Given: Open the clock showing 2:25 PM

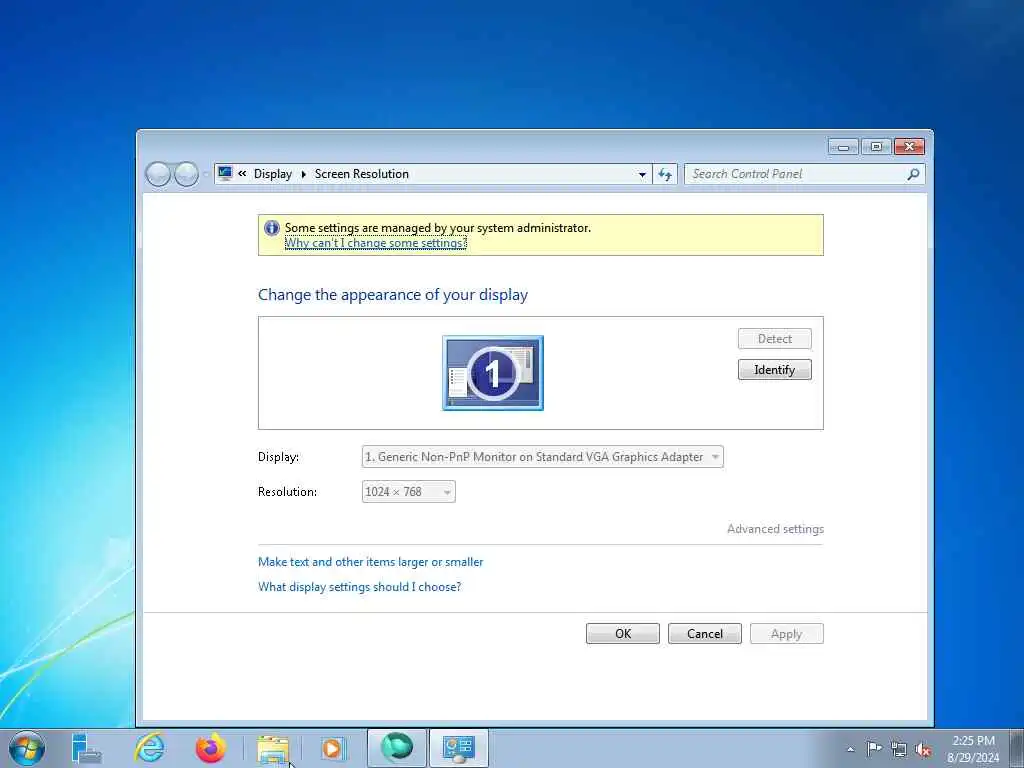Looking at the screenshot, I should (973, 748).
